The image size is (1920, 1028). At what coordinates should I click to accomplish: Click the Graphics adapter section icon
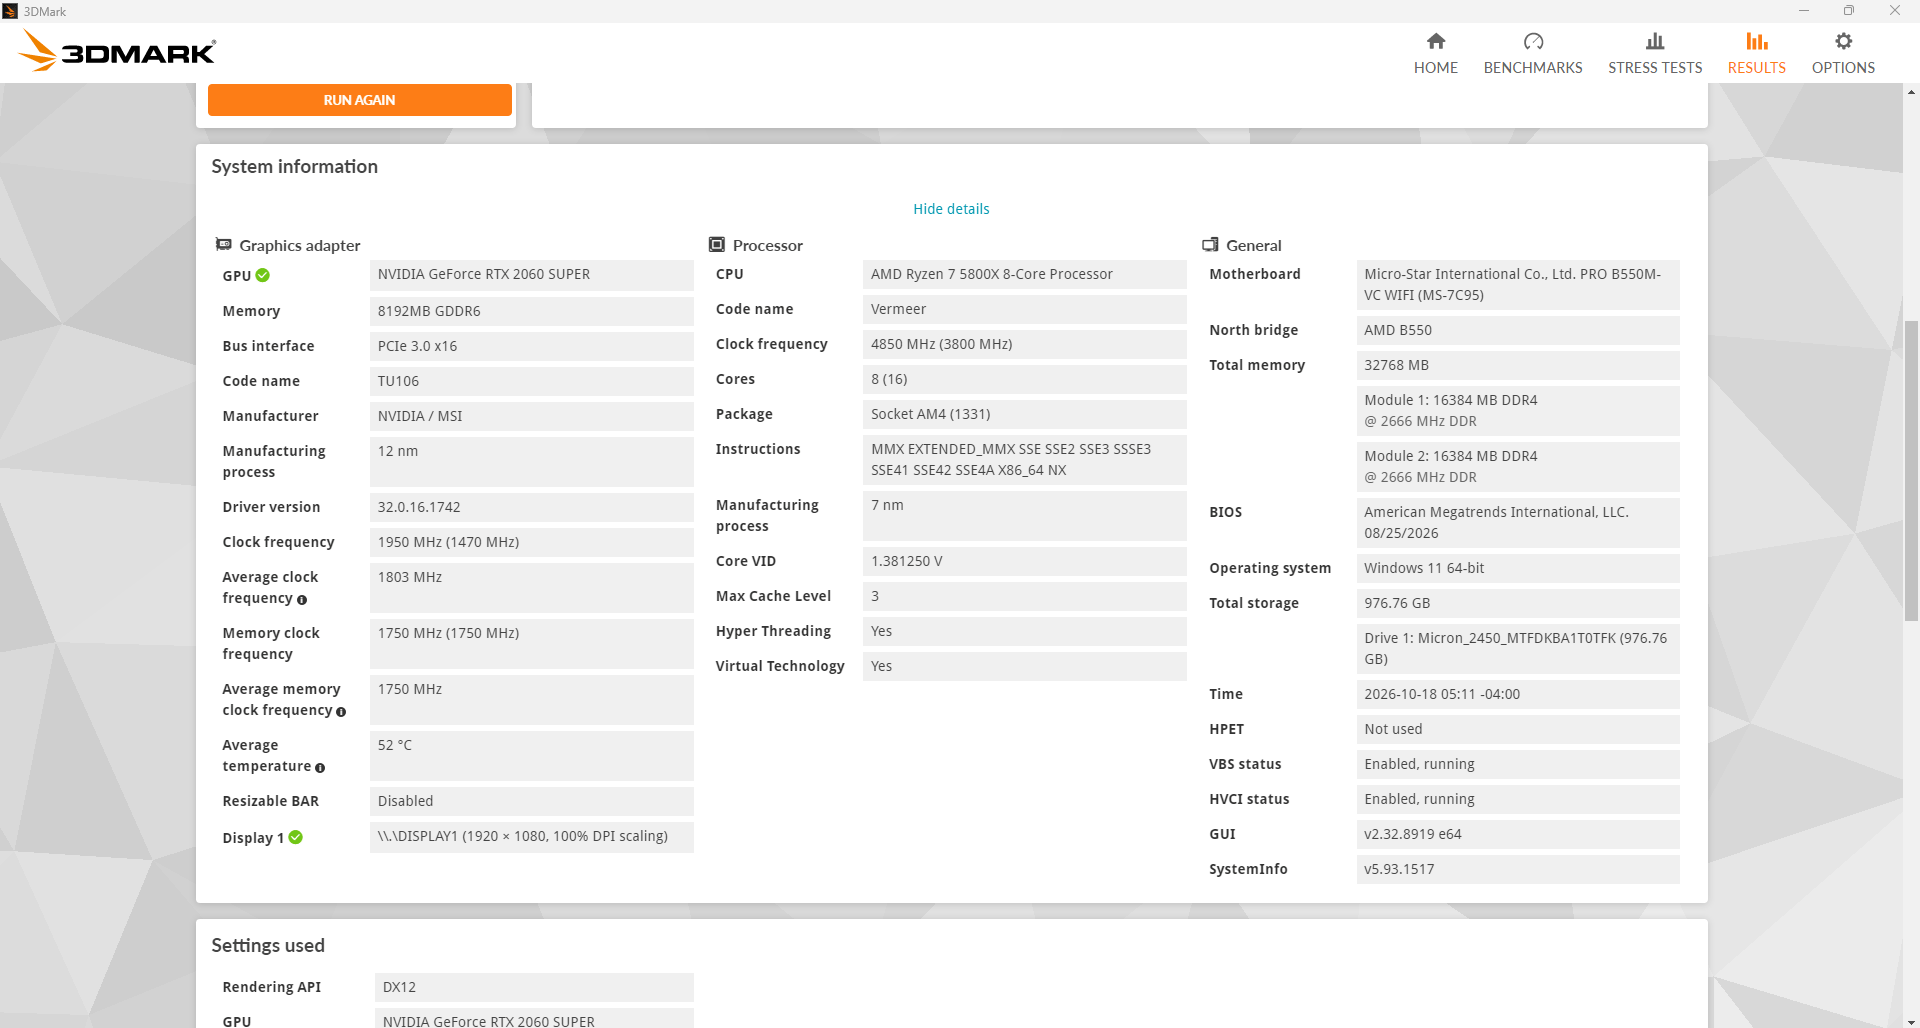pos(224,244)
